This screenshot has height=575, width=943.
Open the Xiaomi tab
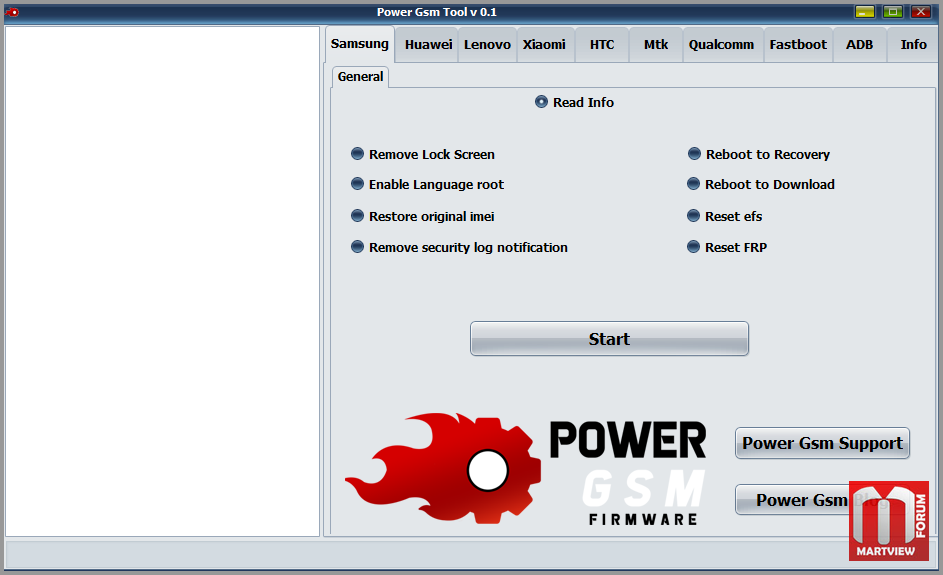(544, 45)
